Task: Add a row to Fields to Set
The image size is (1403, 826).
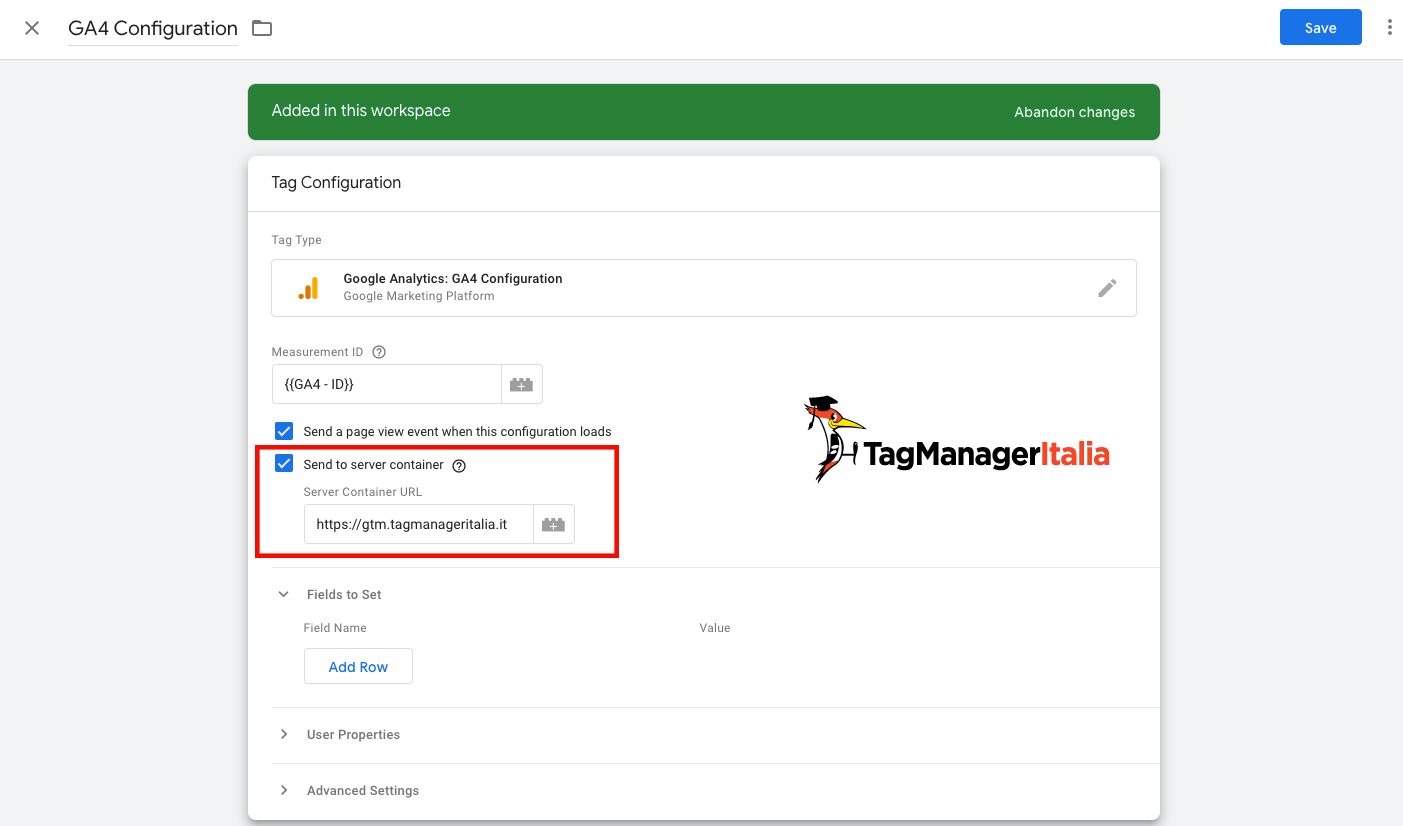Action: click(358, 667)
